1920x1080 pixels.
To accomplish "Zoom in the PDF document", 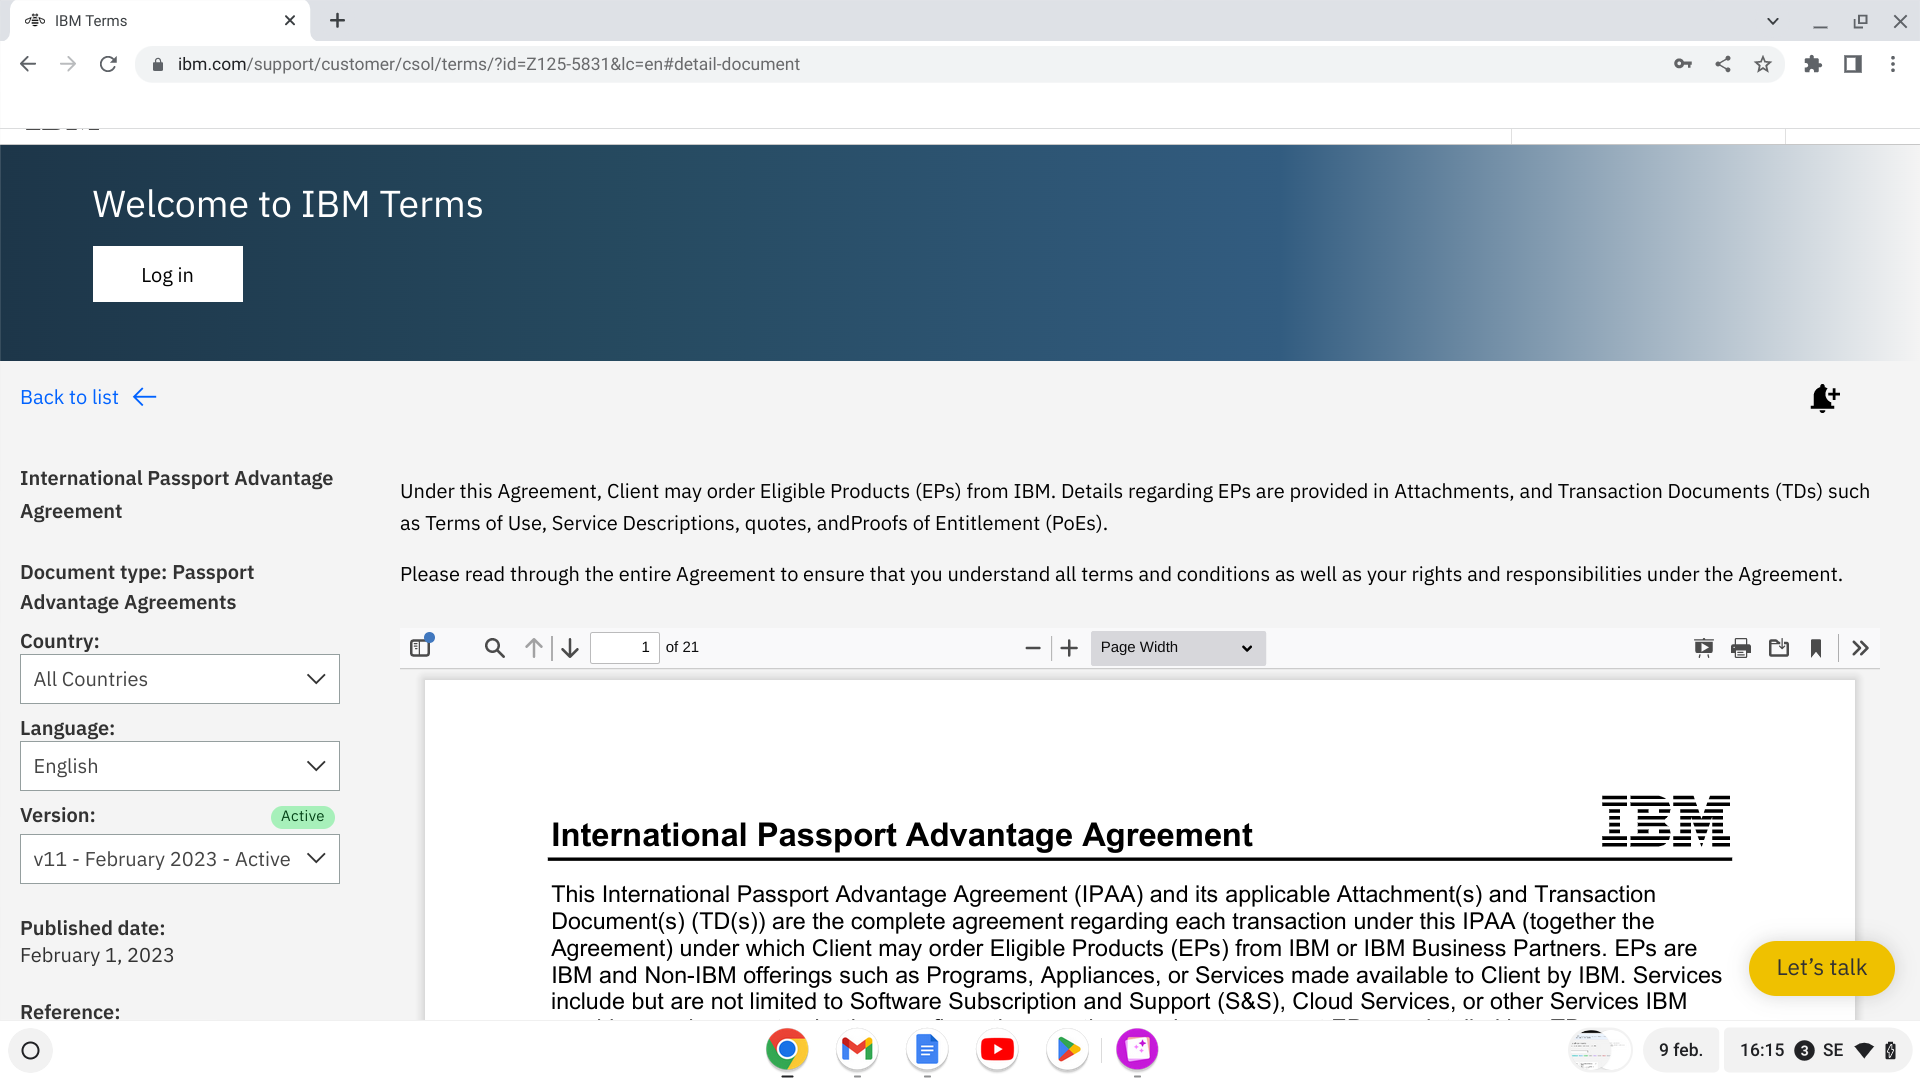I will [1069, 648].
